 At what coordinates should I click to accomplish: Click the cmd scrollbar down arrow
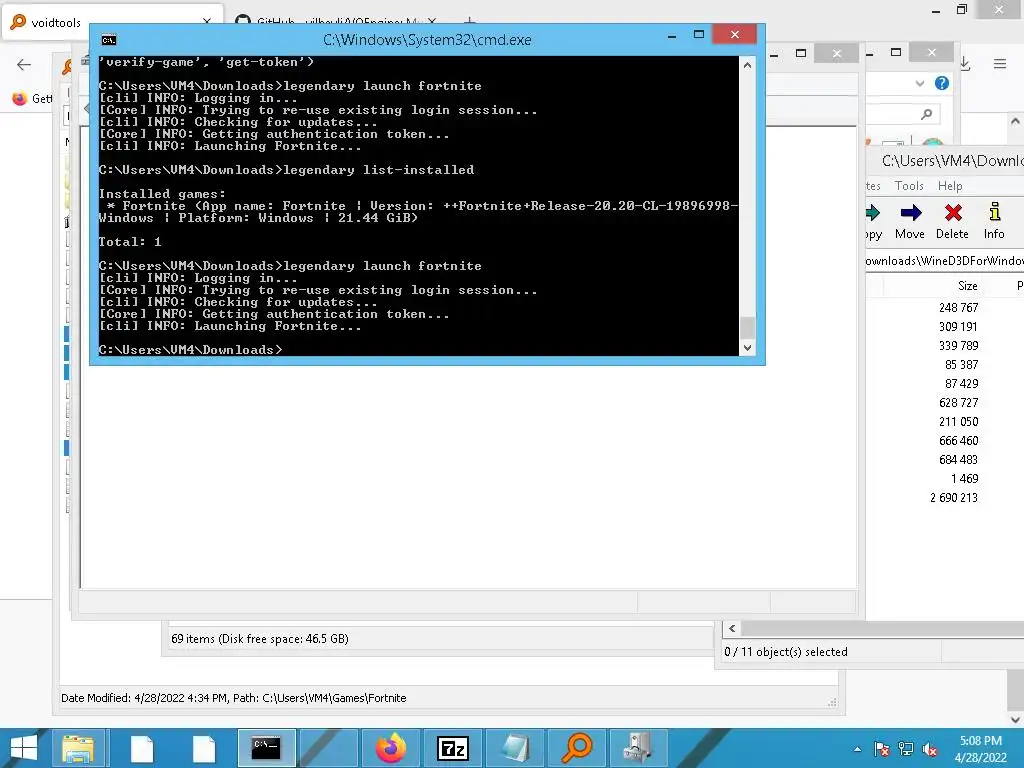coord(748,348)
